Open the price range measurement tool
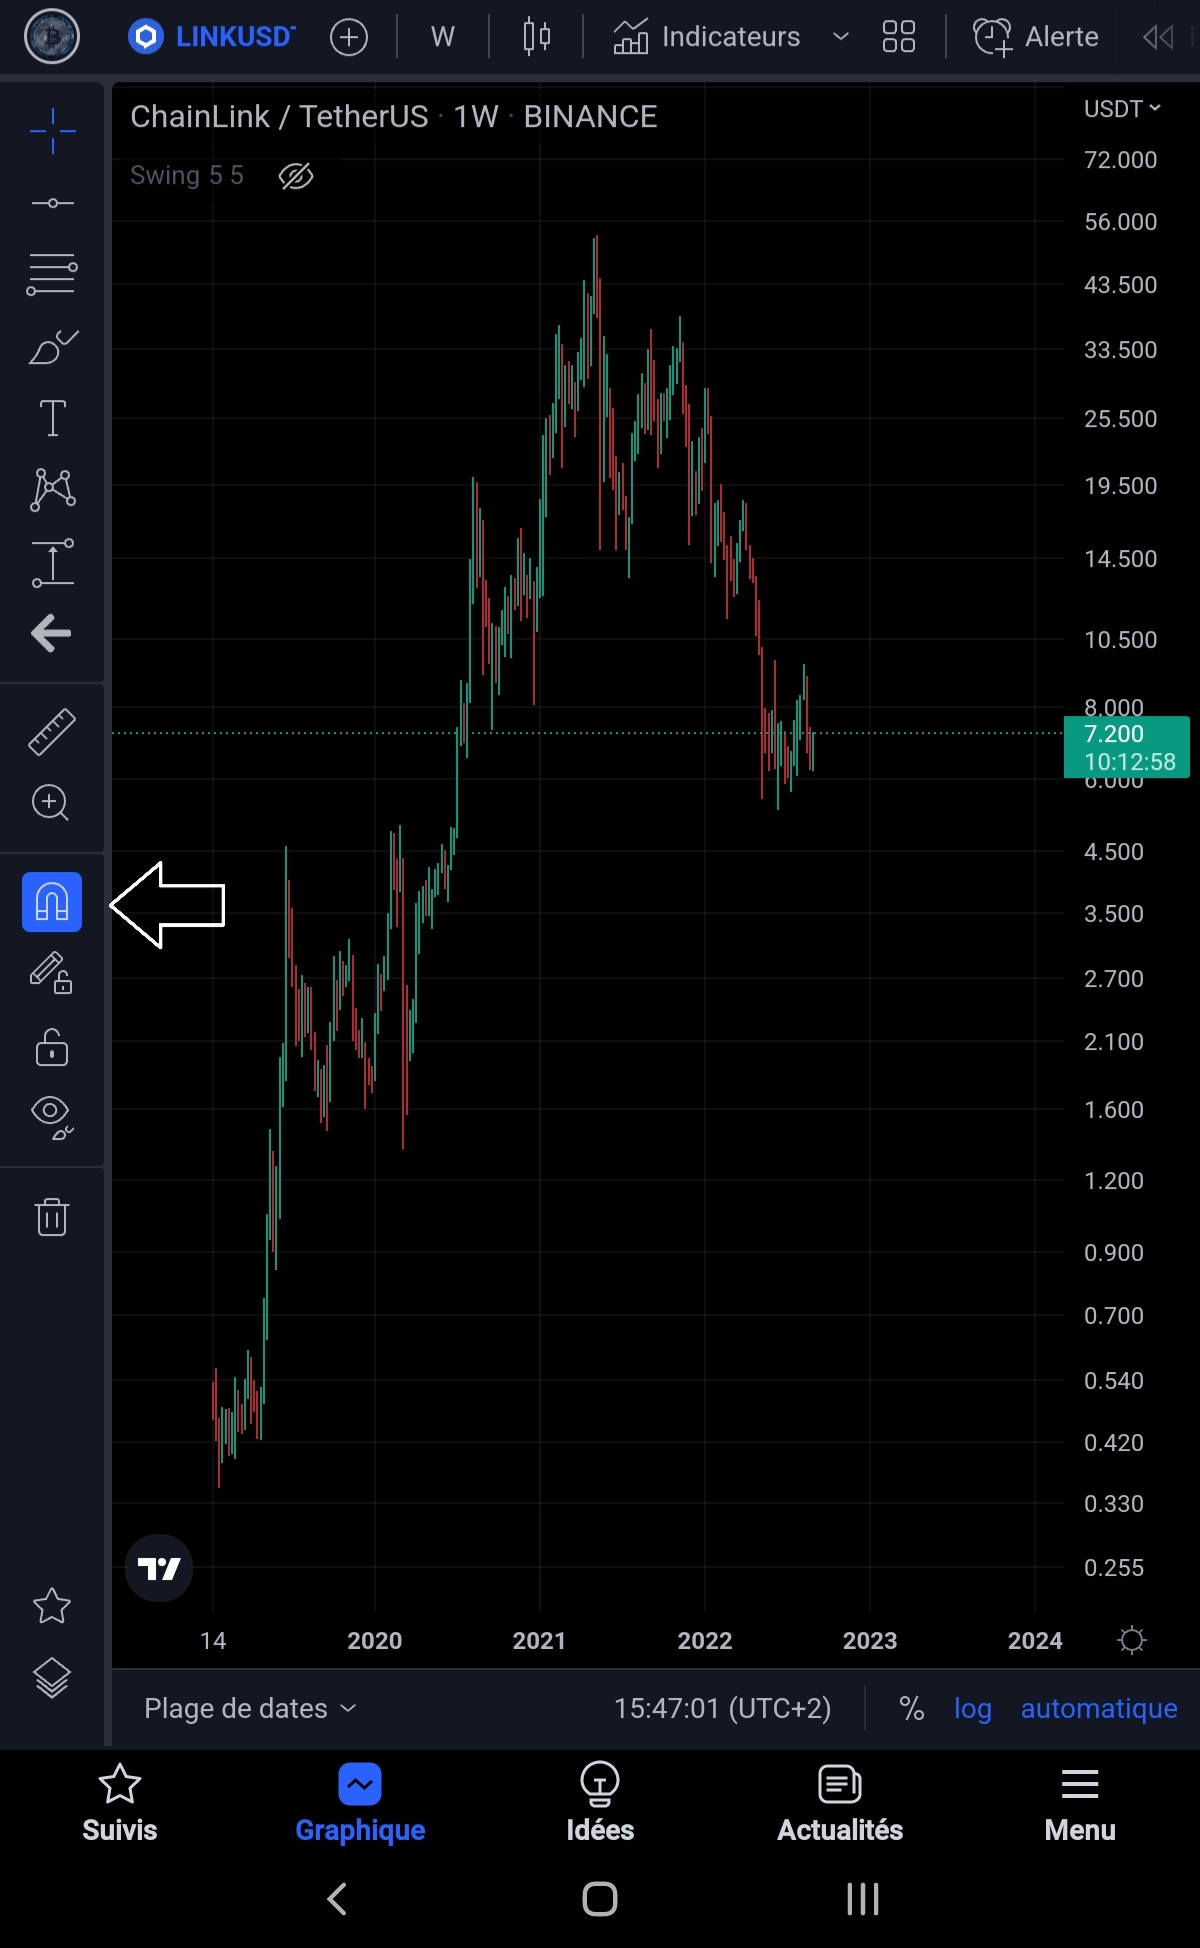This screenshot has height=1948, width=1200. (52, 562)
